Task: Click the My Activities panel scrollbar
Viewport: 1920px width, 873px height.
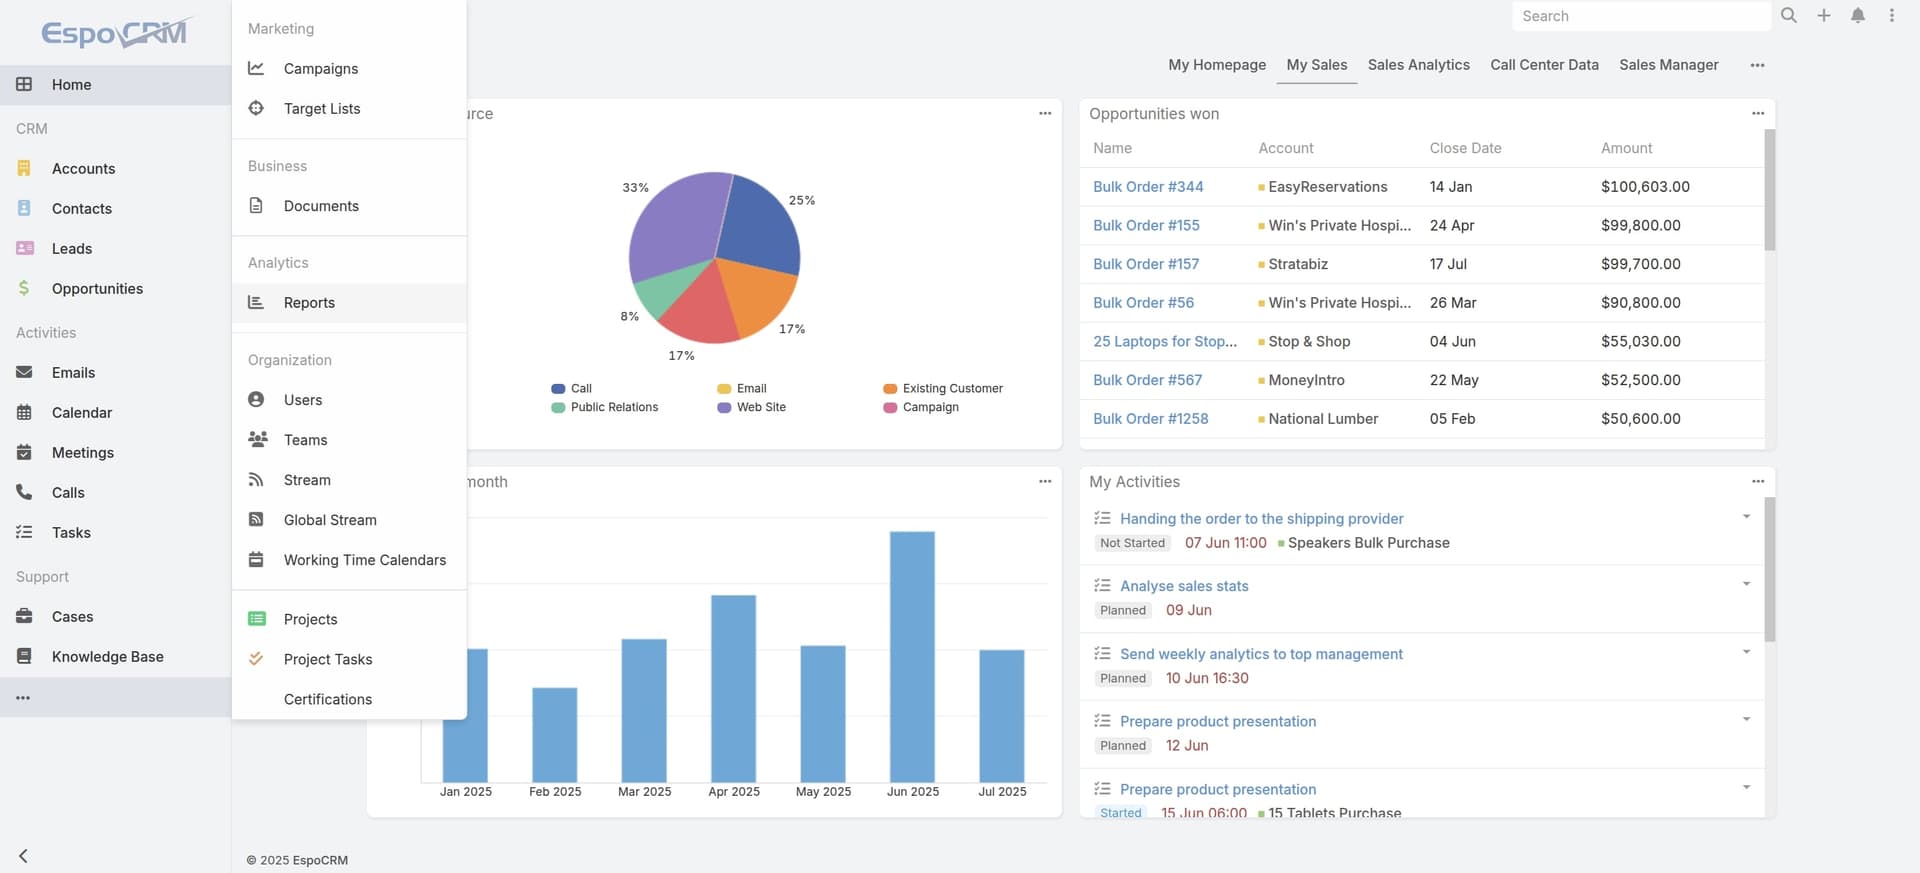Action: 1769,569
